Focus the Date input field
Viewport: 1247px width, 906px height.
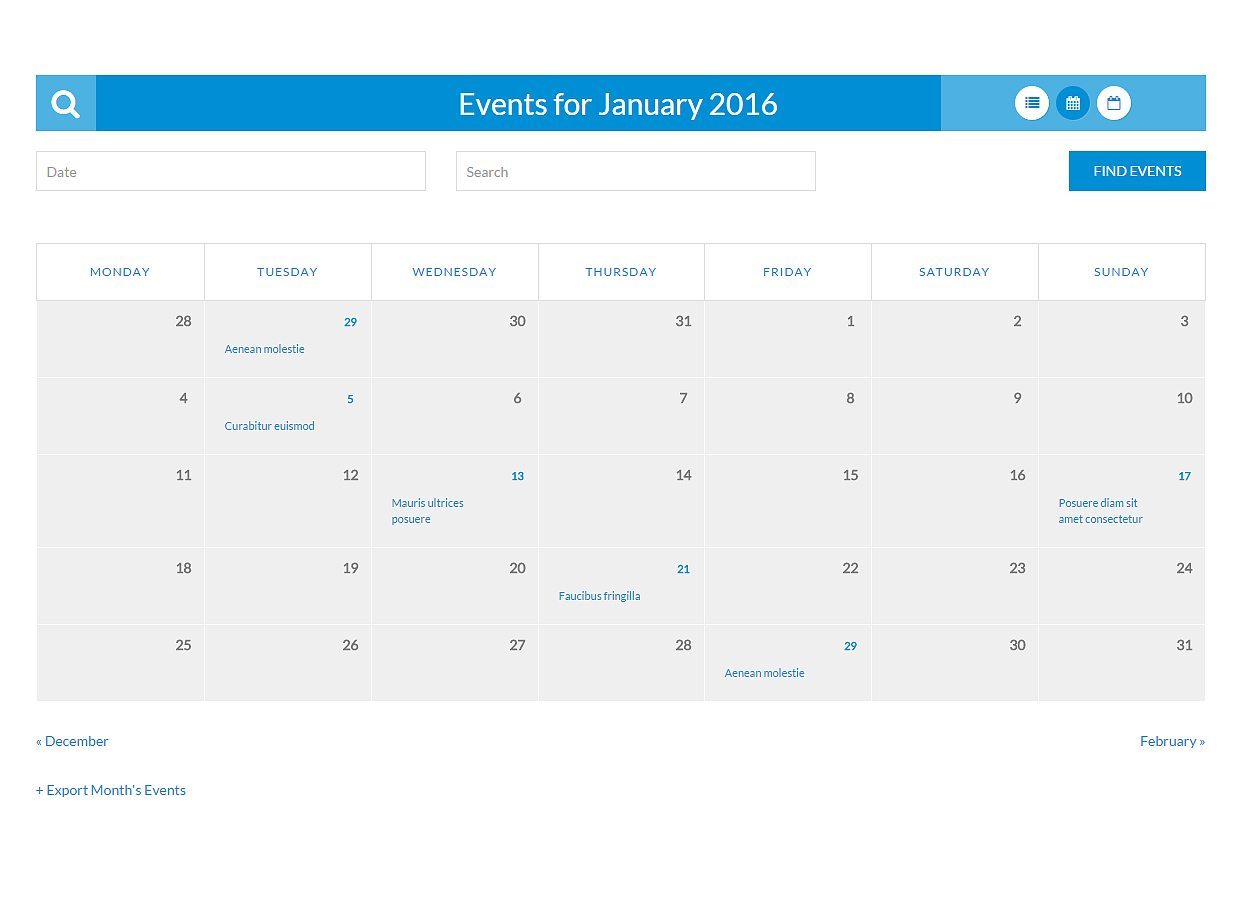tap(231, 171)
